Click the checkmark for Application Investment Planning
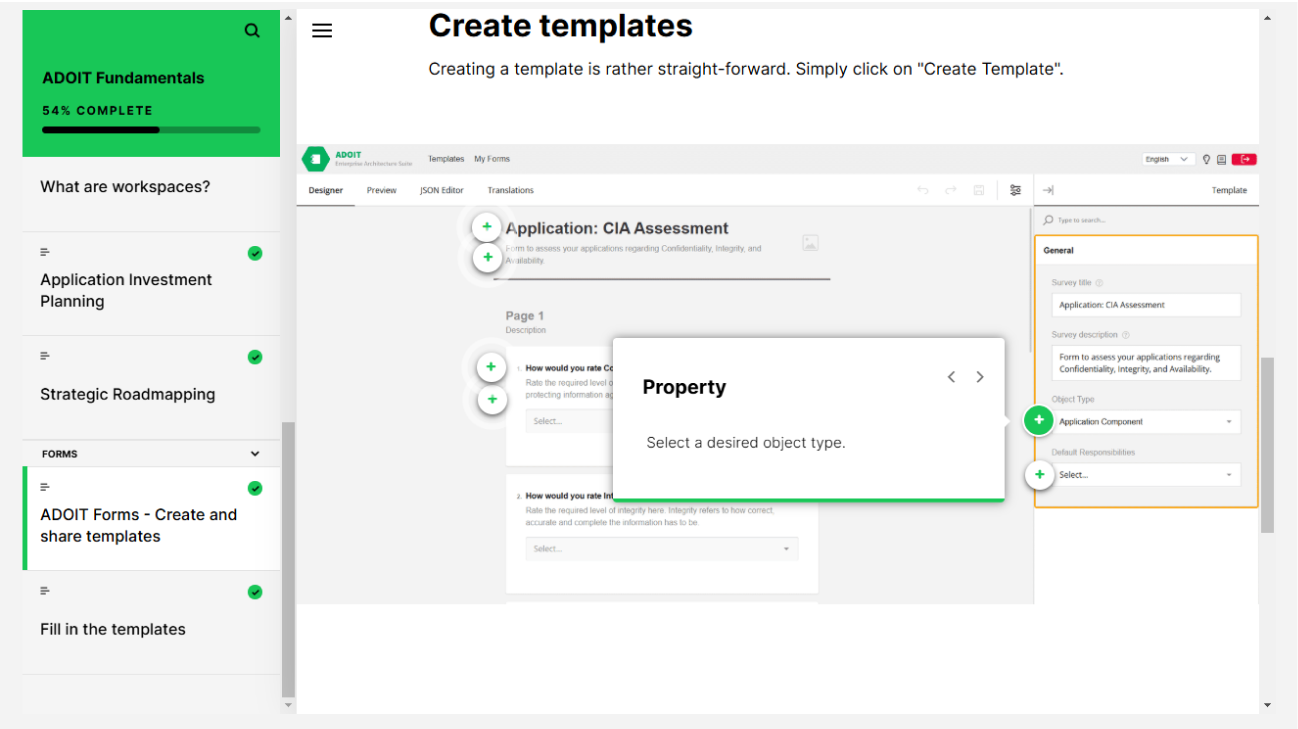The image size is (1298, 729). [x=255, y=253]
